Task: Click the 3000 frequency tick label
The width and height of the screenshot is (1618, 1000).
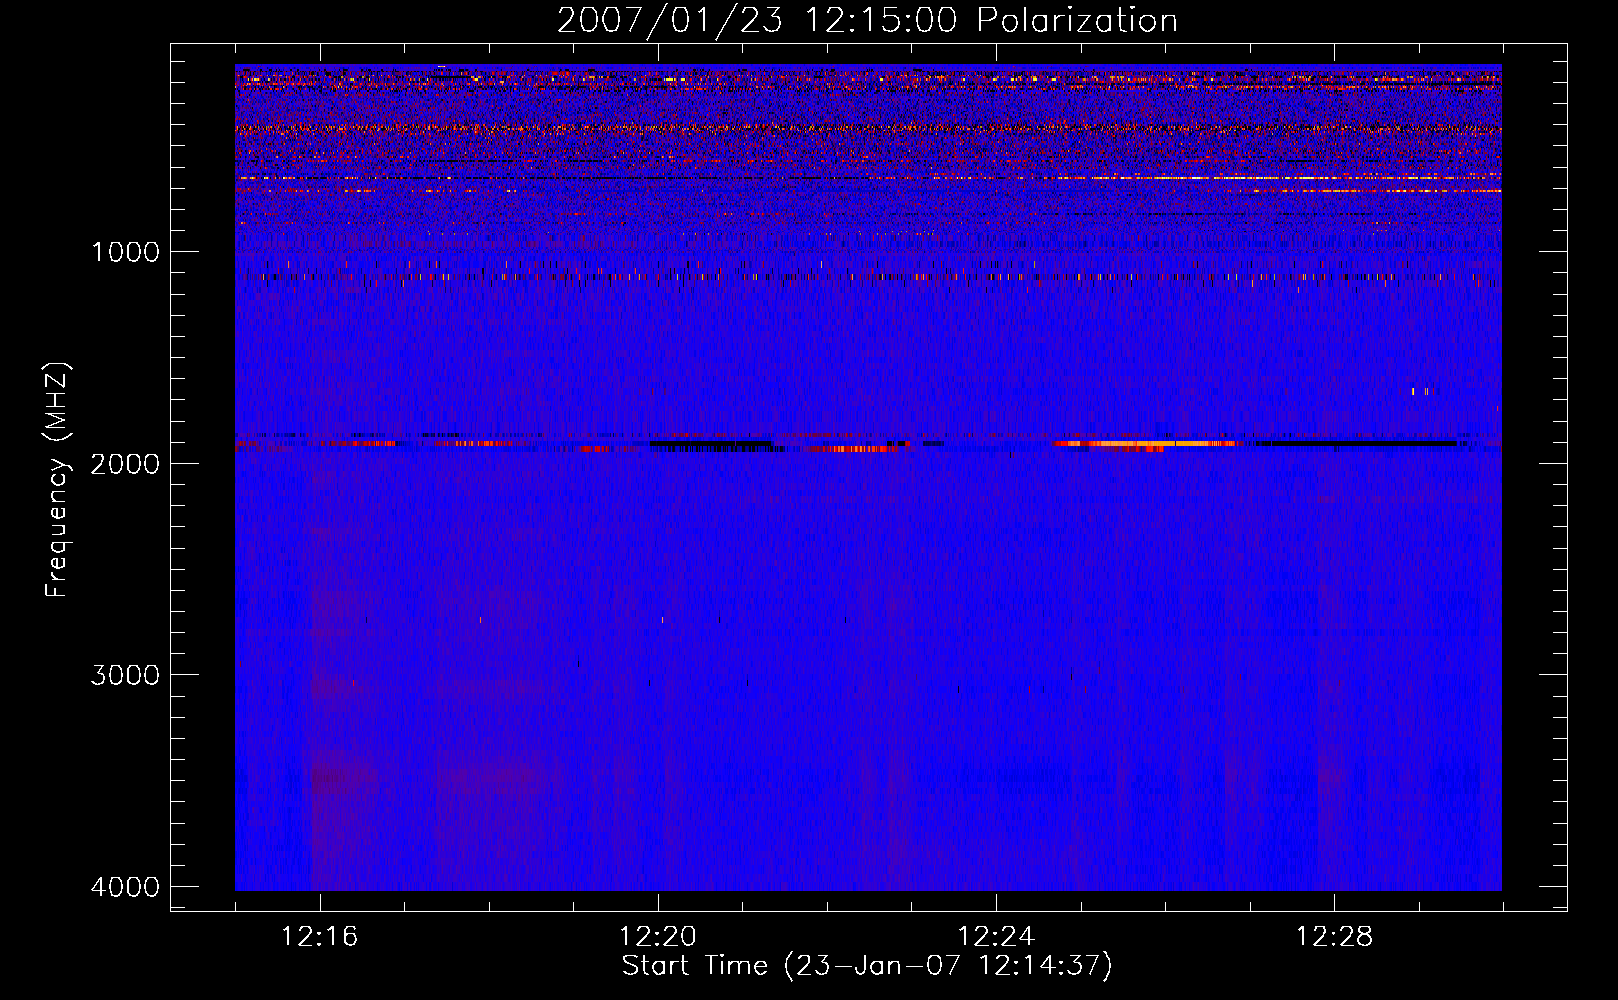Action: pyautogui.click(x=125, y=675)
